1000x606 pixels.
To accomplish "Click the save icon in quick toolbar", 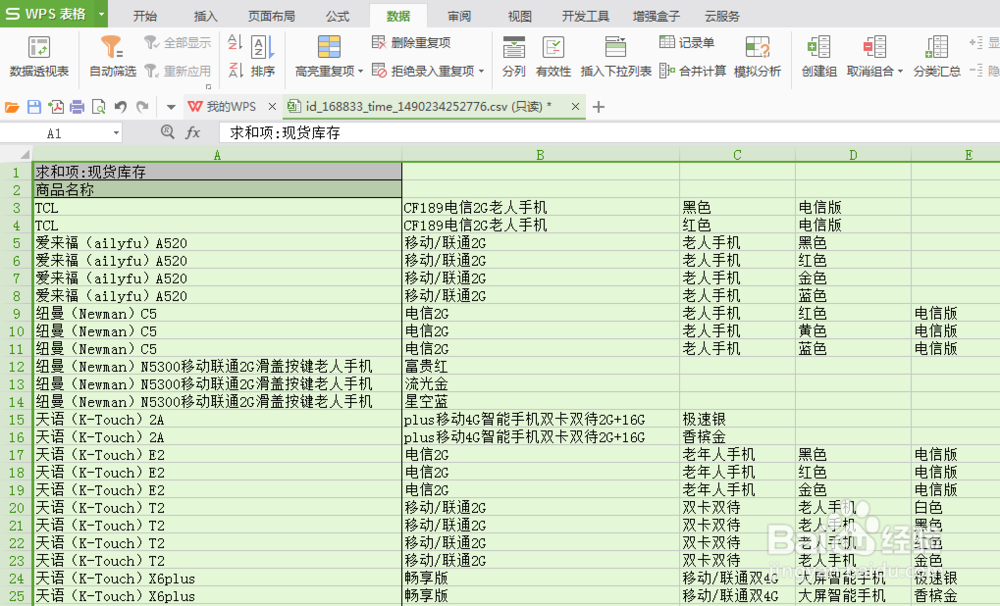I will point(34,107).
